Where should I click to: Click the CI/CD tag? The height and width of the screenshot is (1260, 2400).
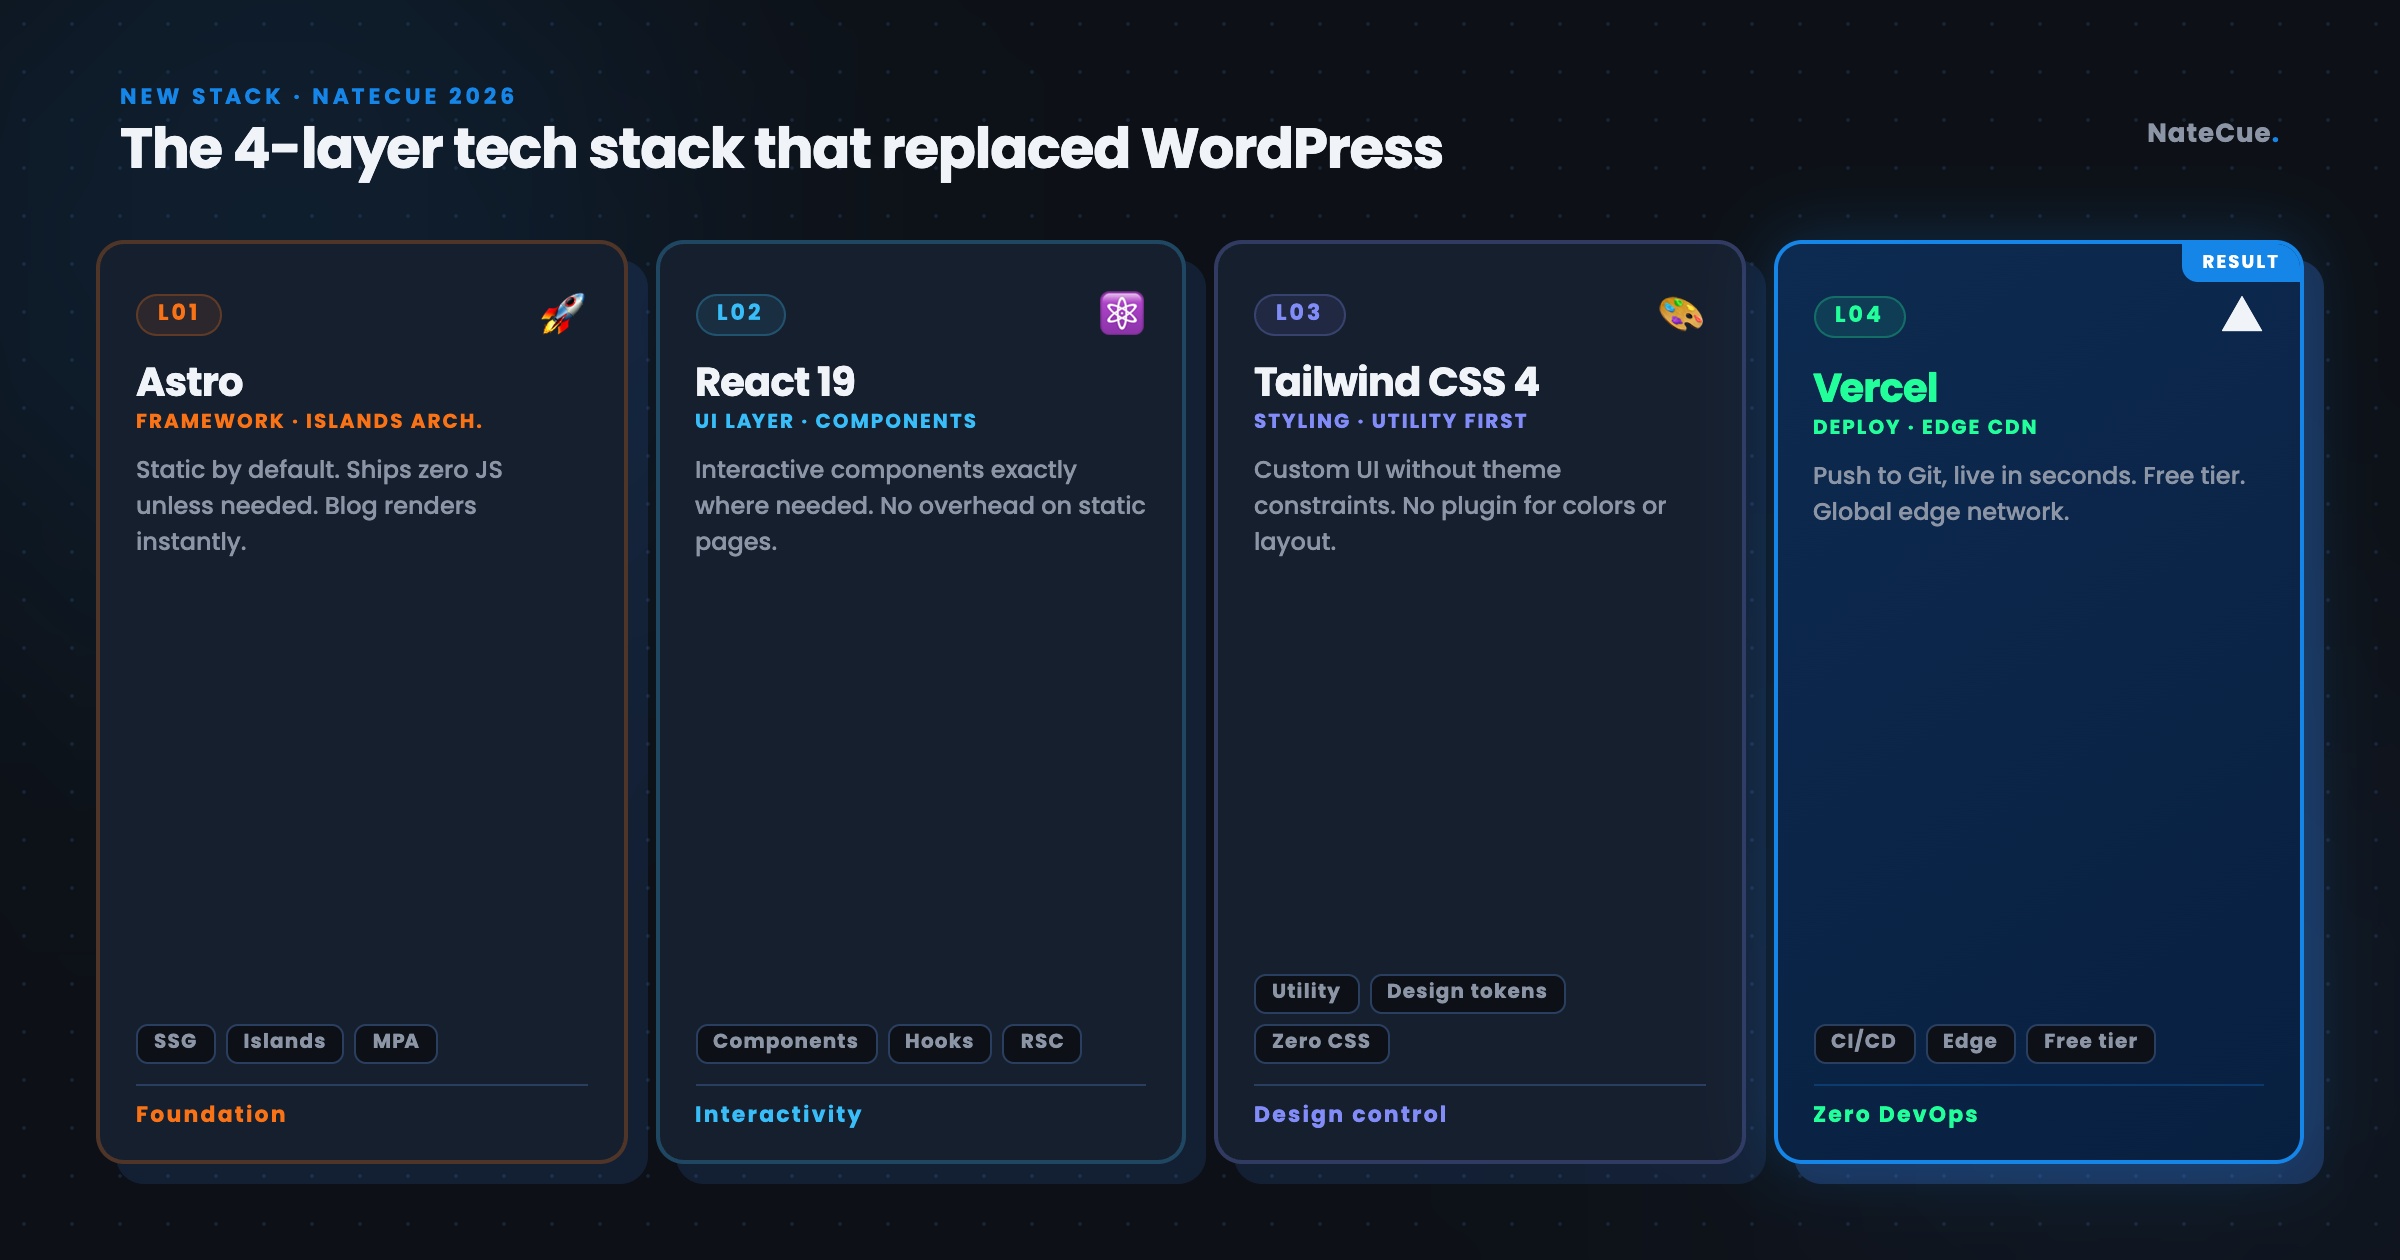[1864, 1043]
